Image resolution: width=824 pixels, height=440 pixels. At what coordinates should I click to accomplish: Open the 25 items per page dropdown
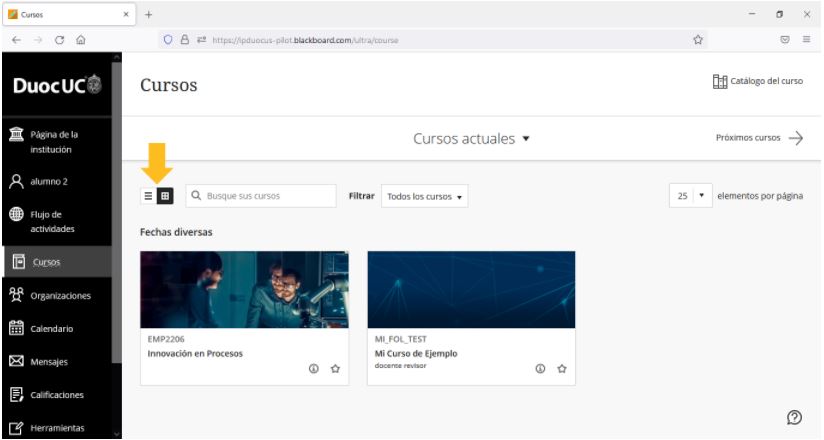pyautogui.click(x=691, y=196)
